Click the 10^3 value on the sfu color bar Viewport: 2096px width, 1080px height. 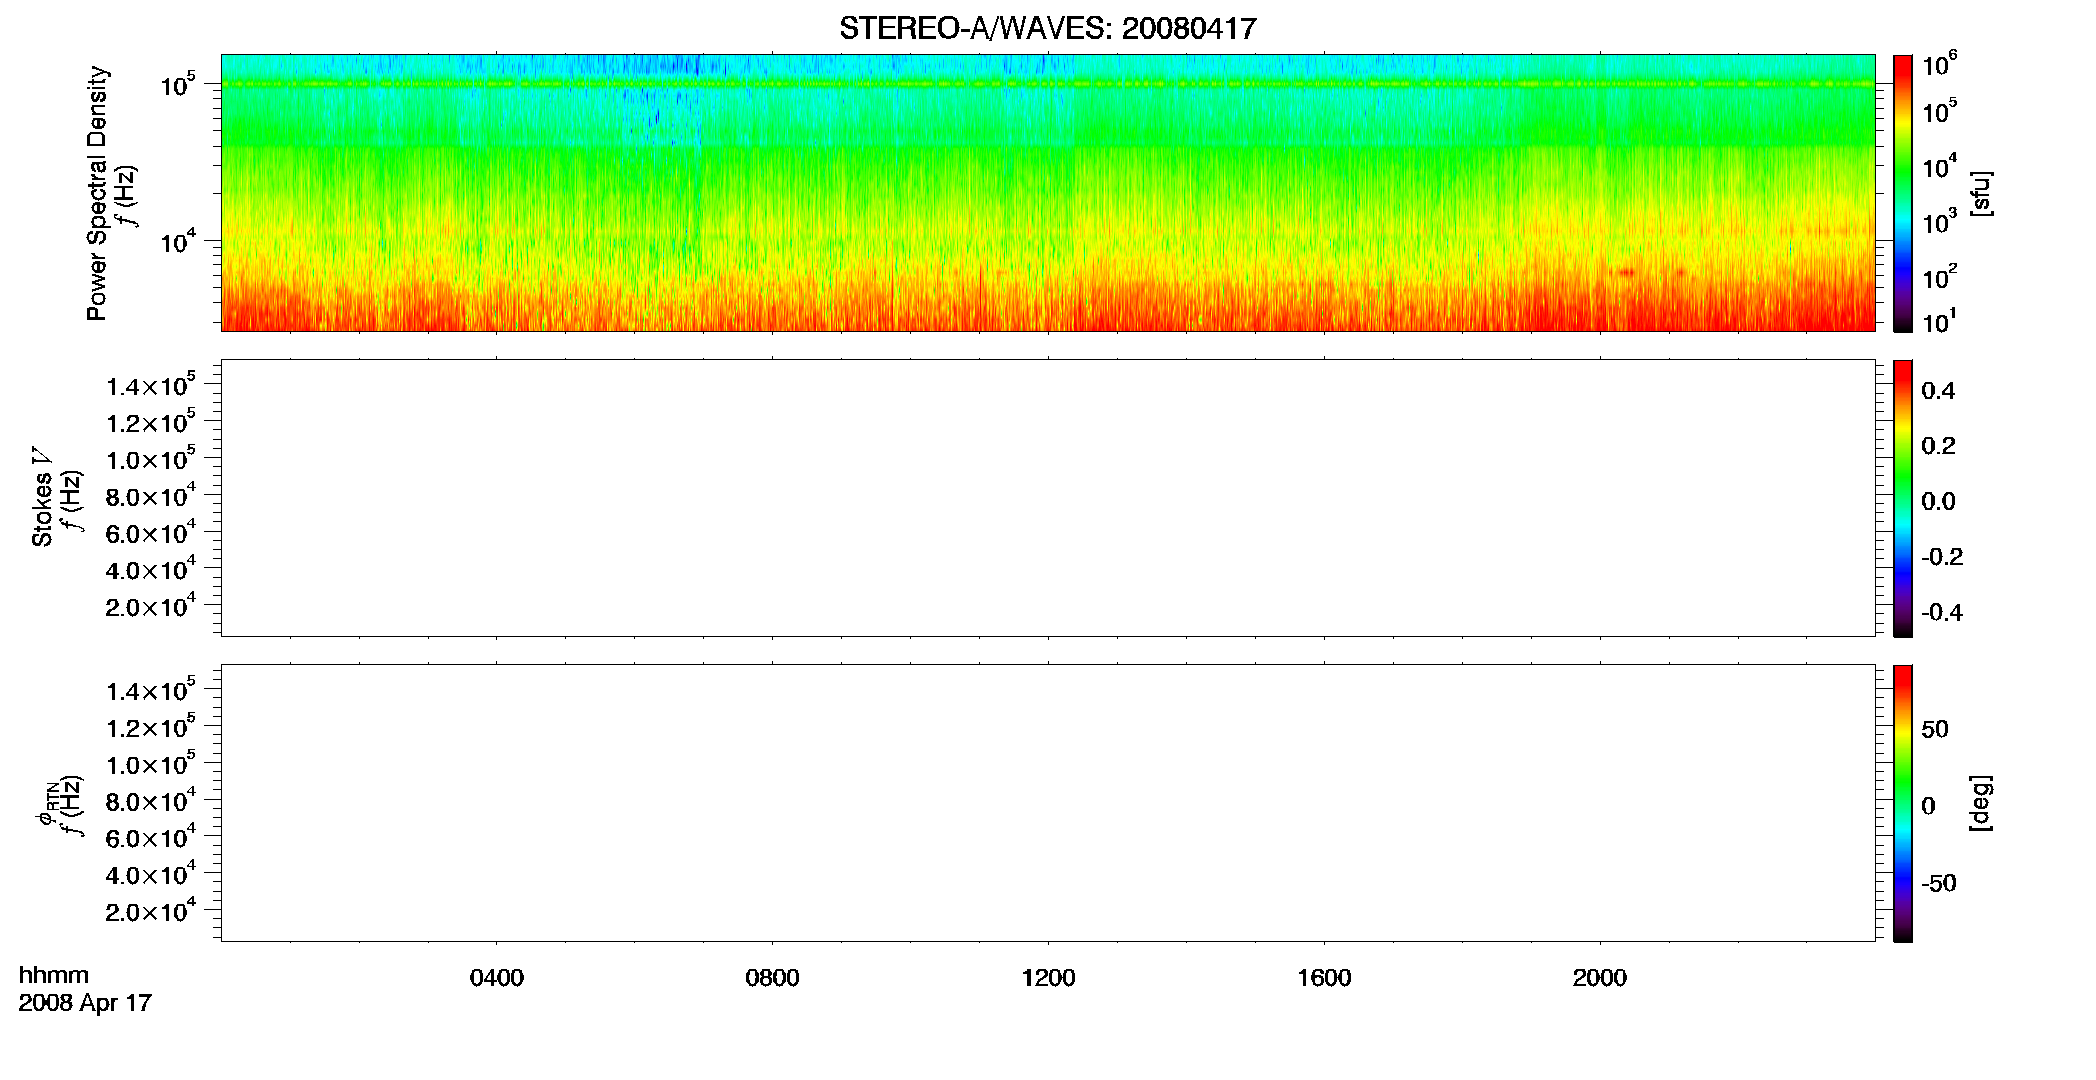[1939, 222]
